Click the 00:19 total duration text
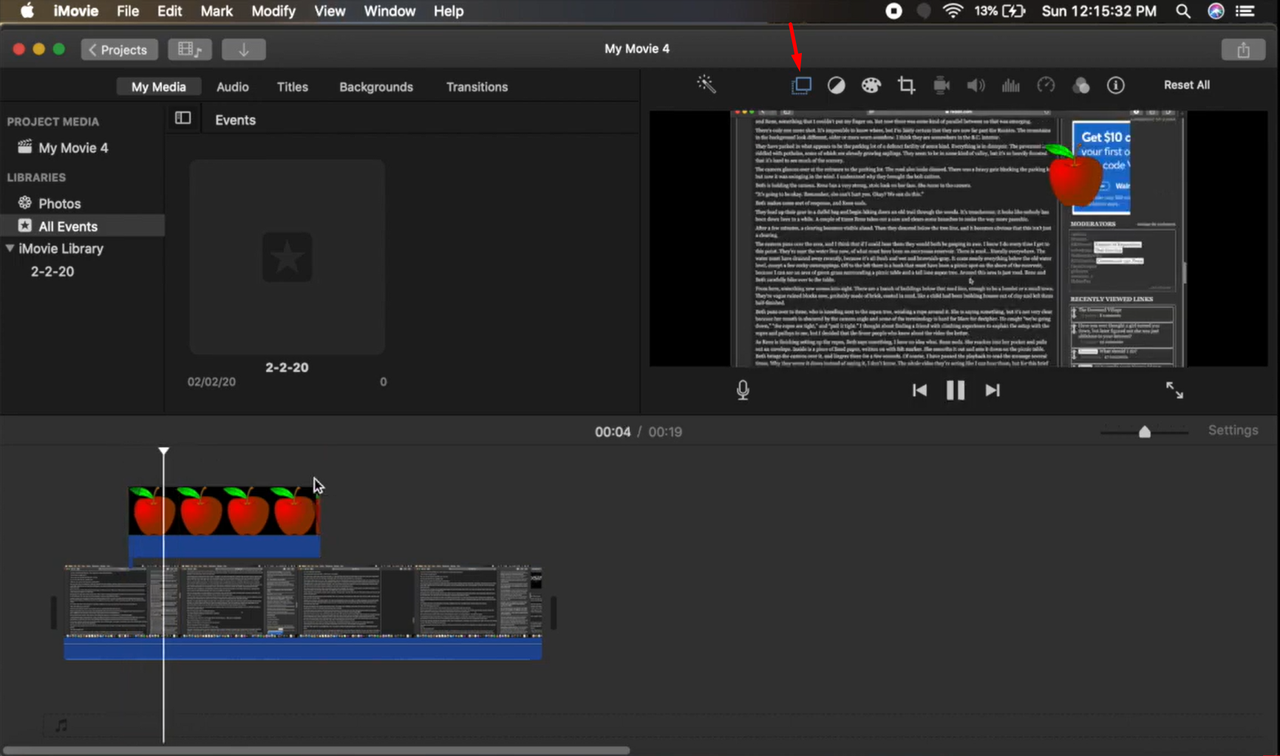 tap(665, 432)
